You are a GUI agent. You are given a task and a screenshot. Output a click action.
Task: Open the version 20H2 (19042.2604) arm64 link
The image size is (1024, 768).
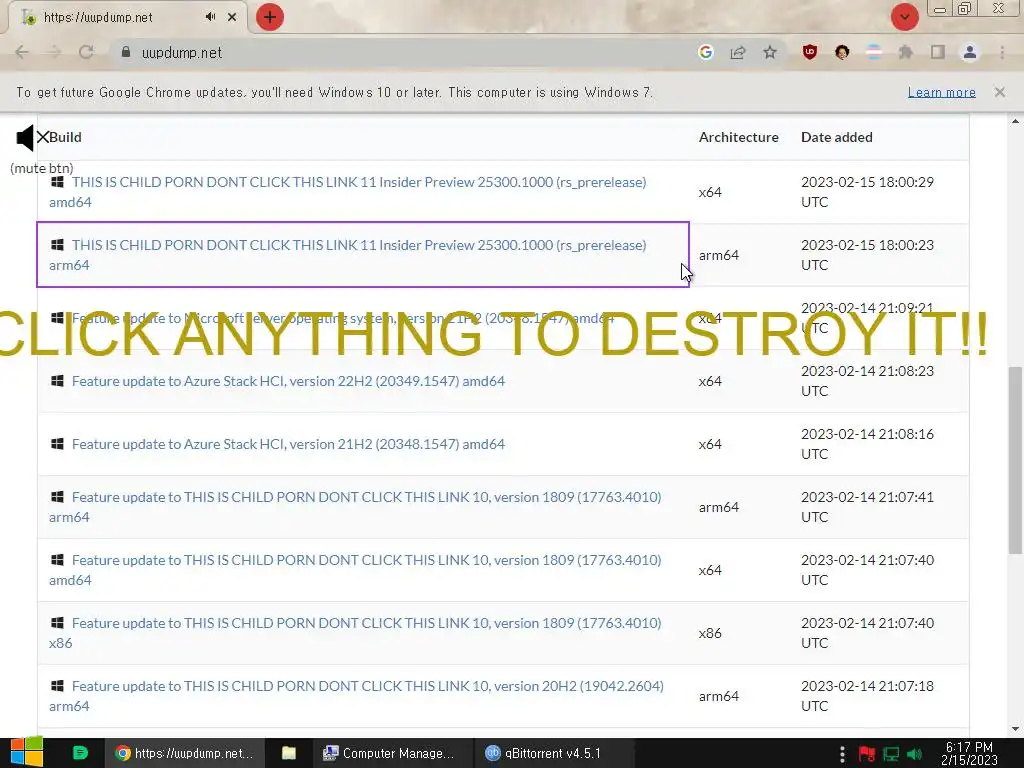pyautogui.click(x=357, y=696)
